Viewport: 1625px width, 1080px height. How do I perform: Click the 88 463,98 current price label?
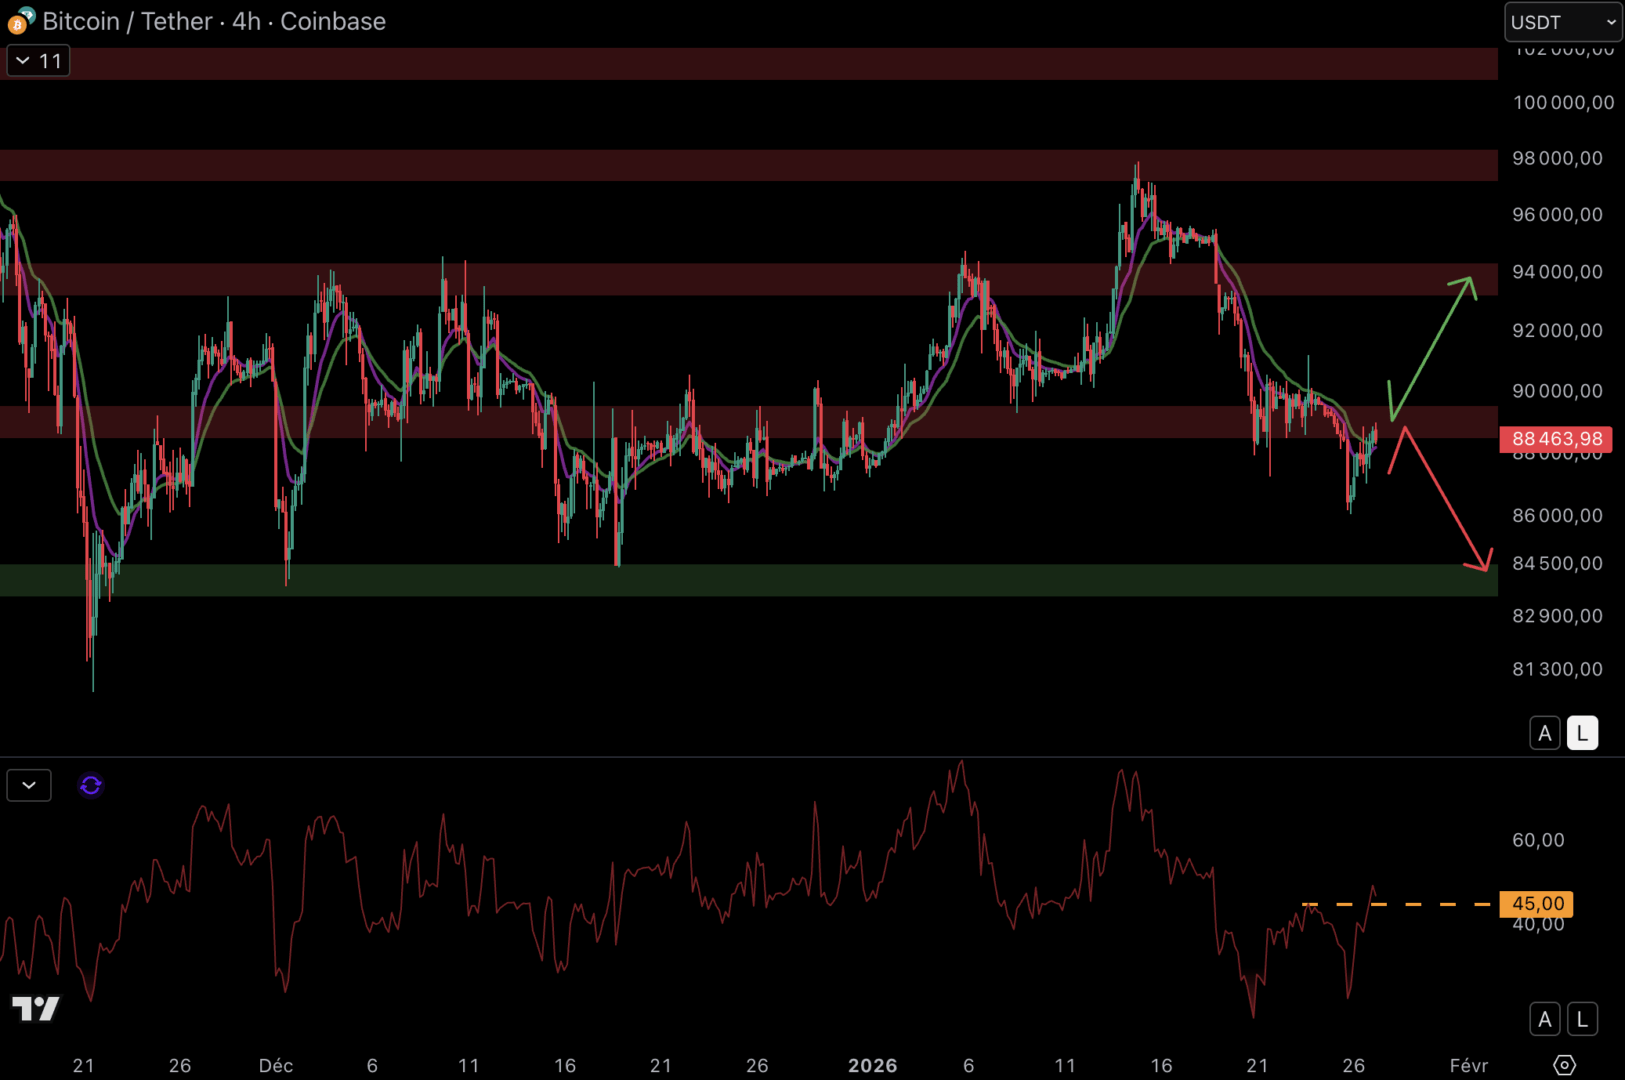(x=1556, y=439)
